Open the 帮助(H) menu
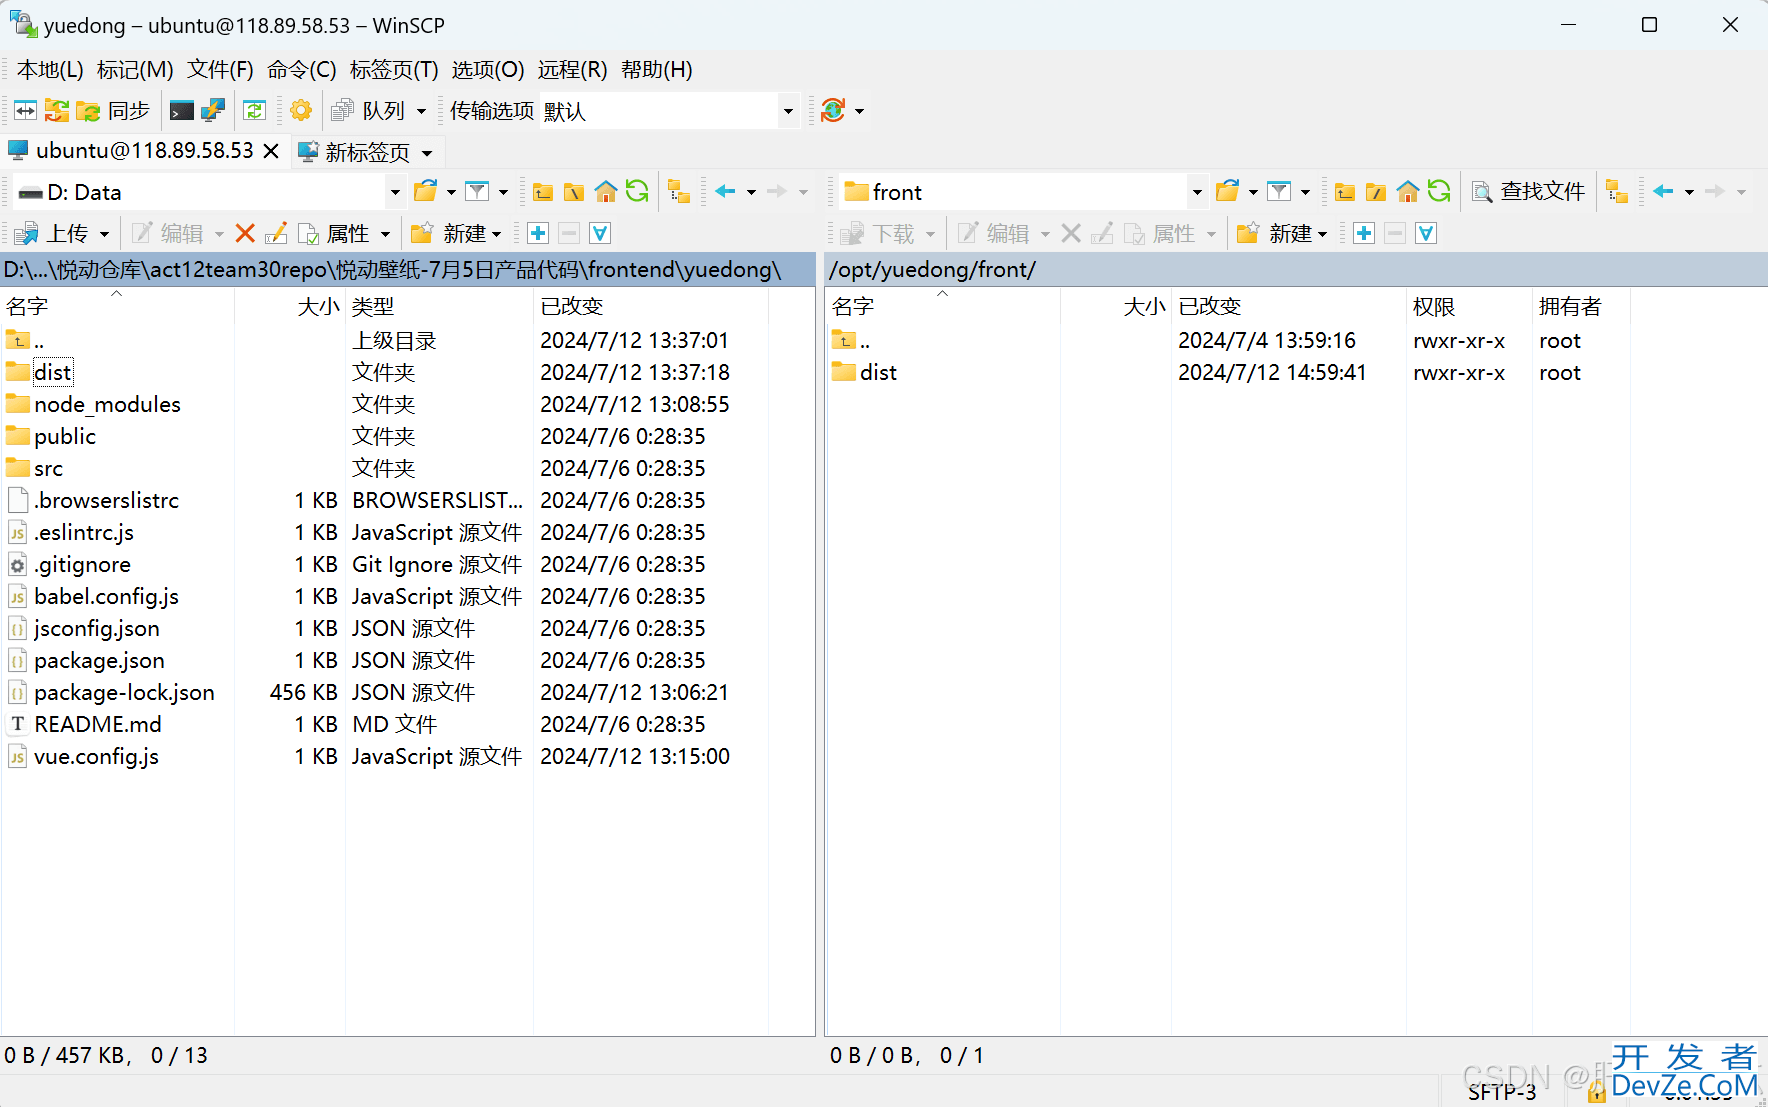 pyautogui.click(x=657, y=69)
